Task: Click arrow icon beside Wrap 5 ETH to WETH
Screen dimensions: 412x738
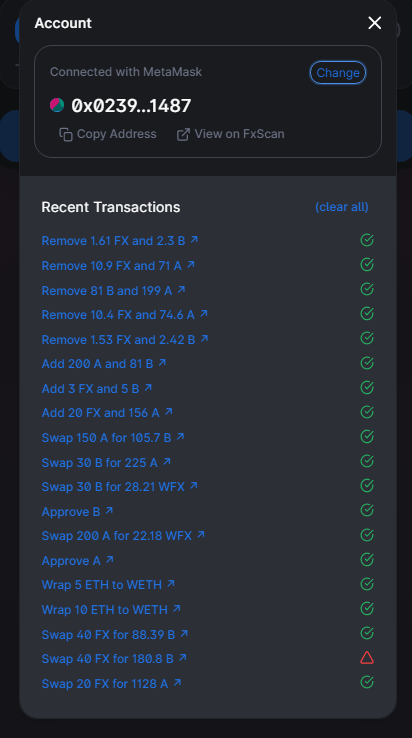Action: click(171, 584)
